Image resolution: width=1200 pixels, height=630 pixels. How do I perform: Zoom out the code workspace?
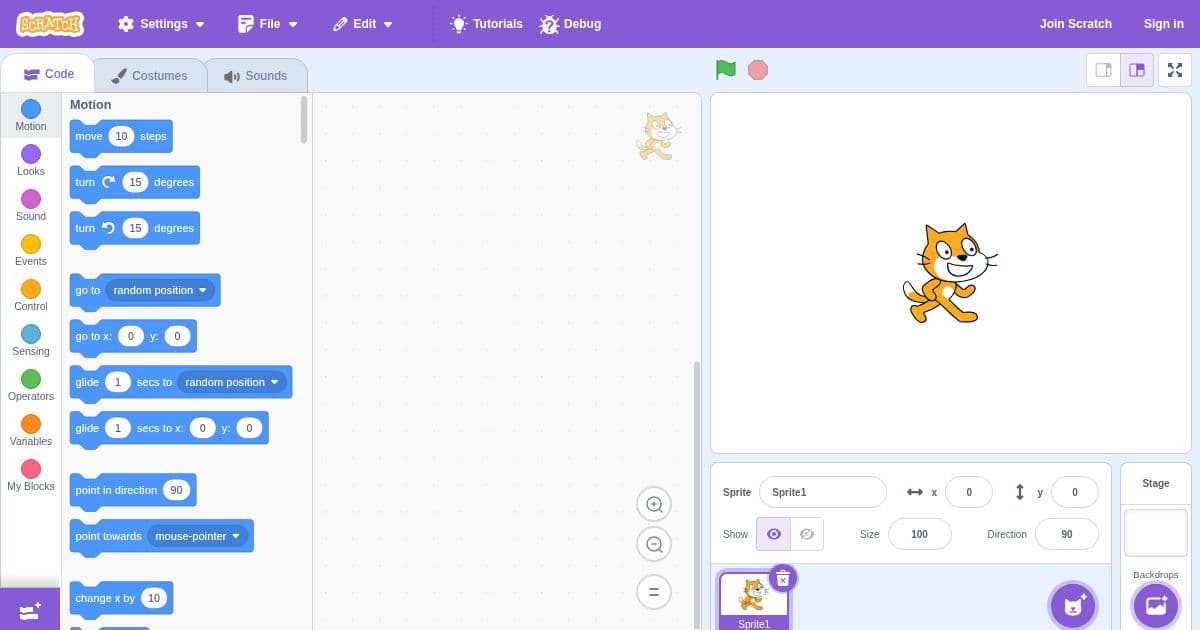pos(654,545)
